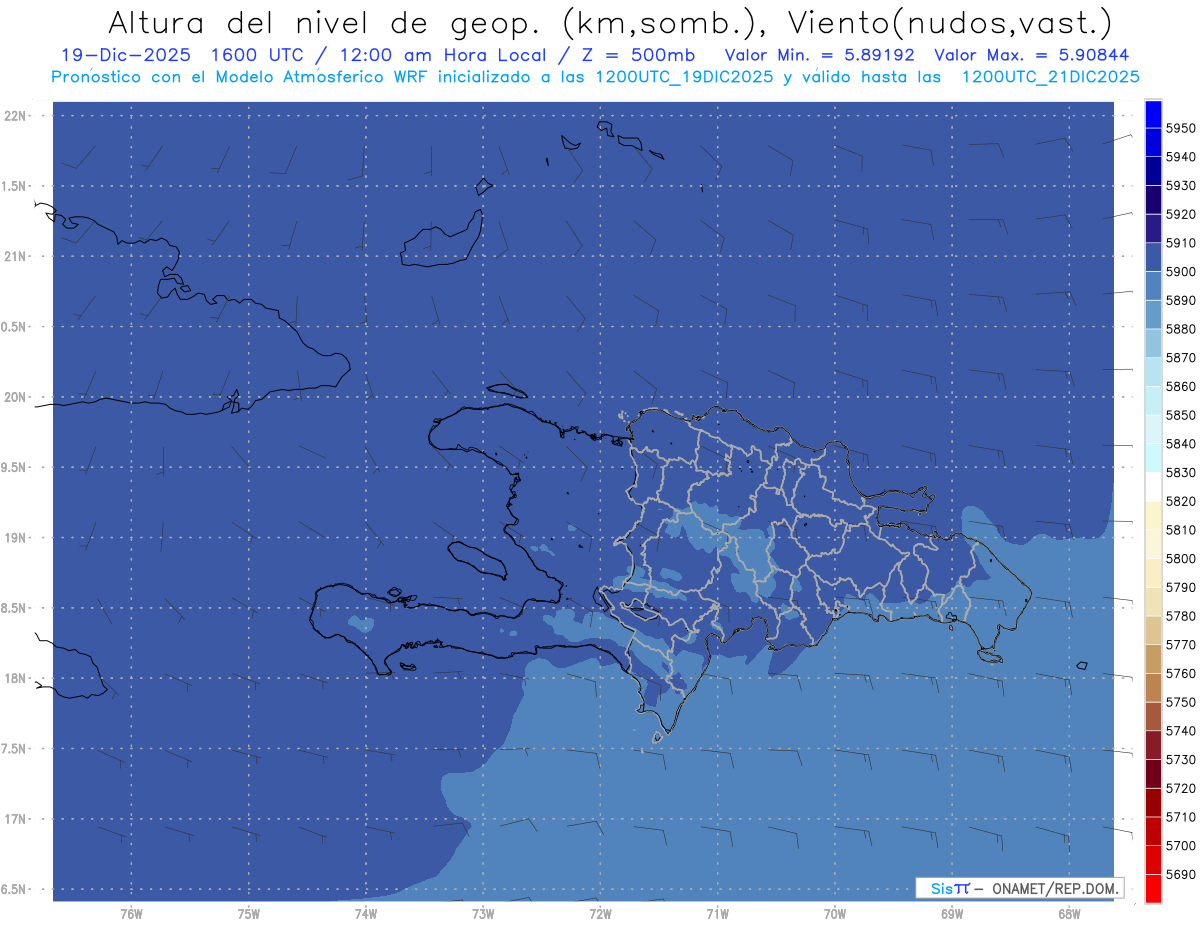Click the 5950 value on the color scale
This screenshot has width=1200, height=927.
1181,128
